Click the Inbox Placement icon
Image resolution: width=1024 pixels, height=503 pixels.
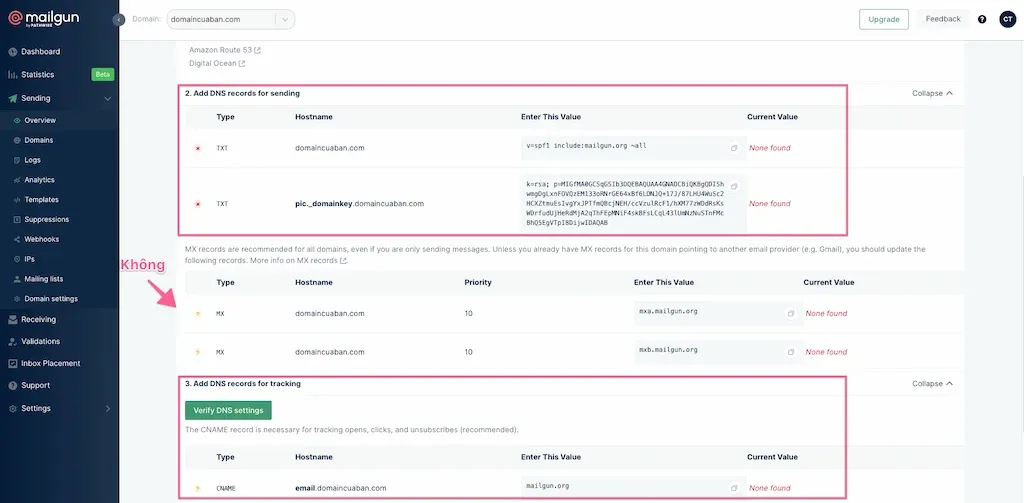tap(12, 363)
